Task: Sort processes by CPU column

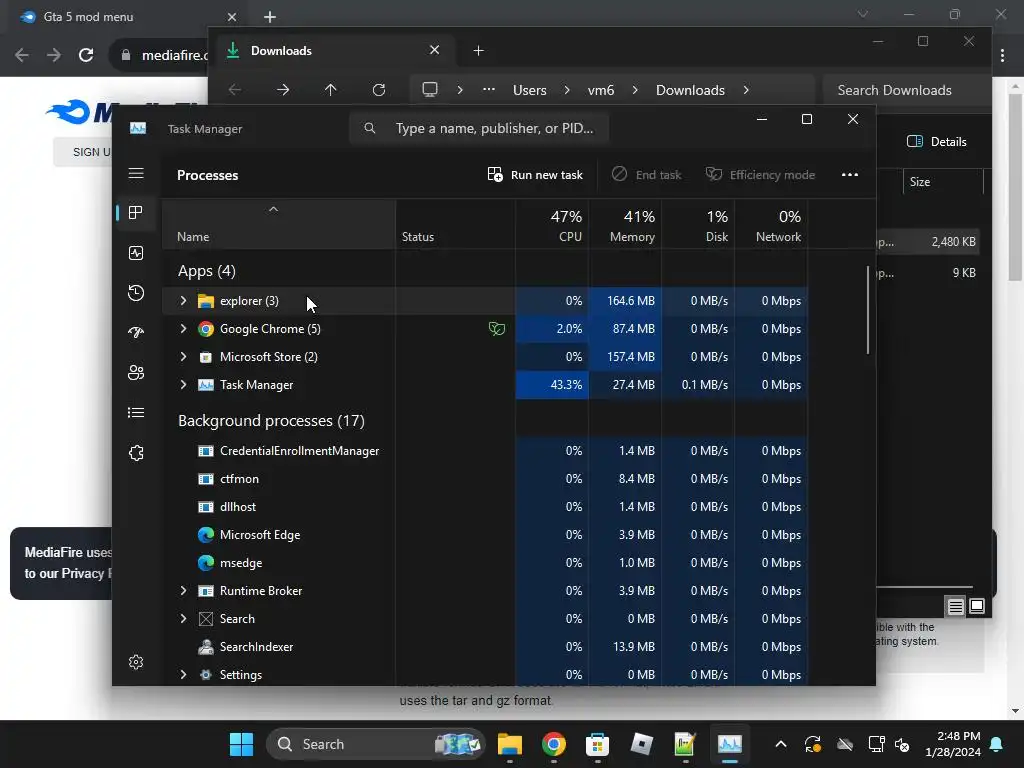Action: 552,225
